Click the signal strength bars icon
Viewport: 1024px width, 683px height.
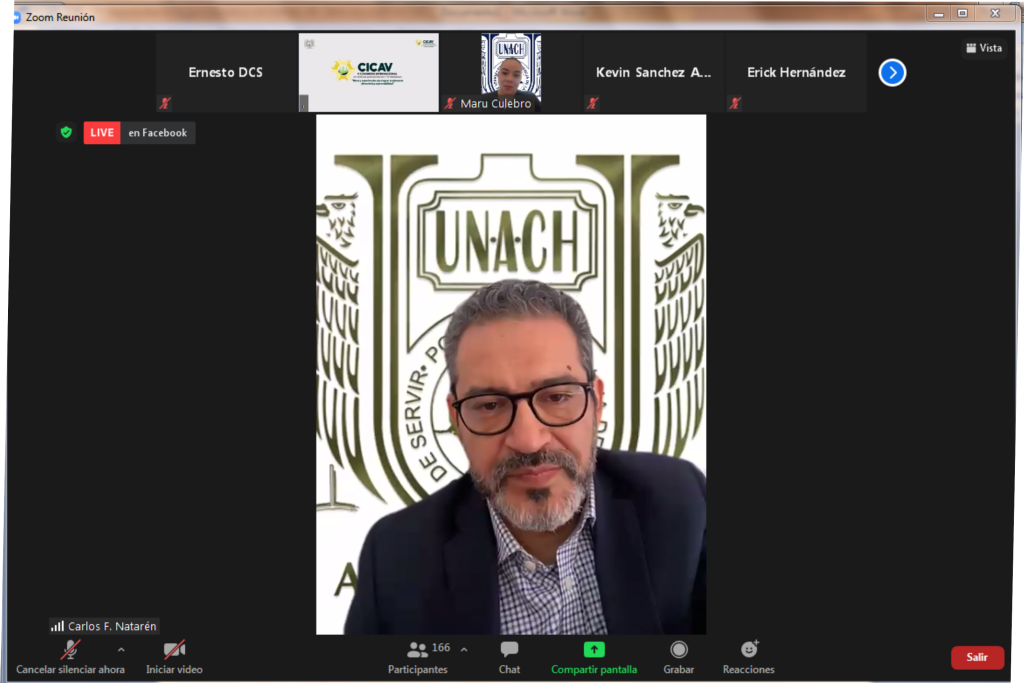coord(57,626)
